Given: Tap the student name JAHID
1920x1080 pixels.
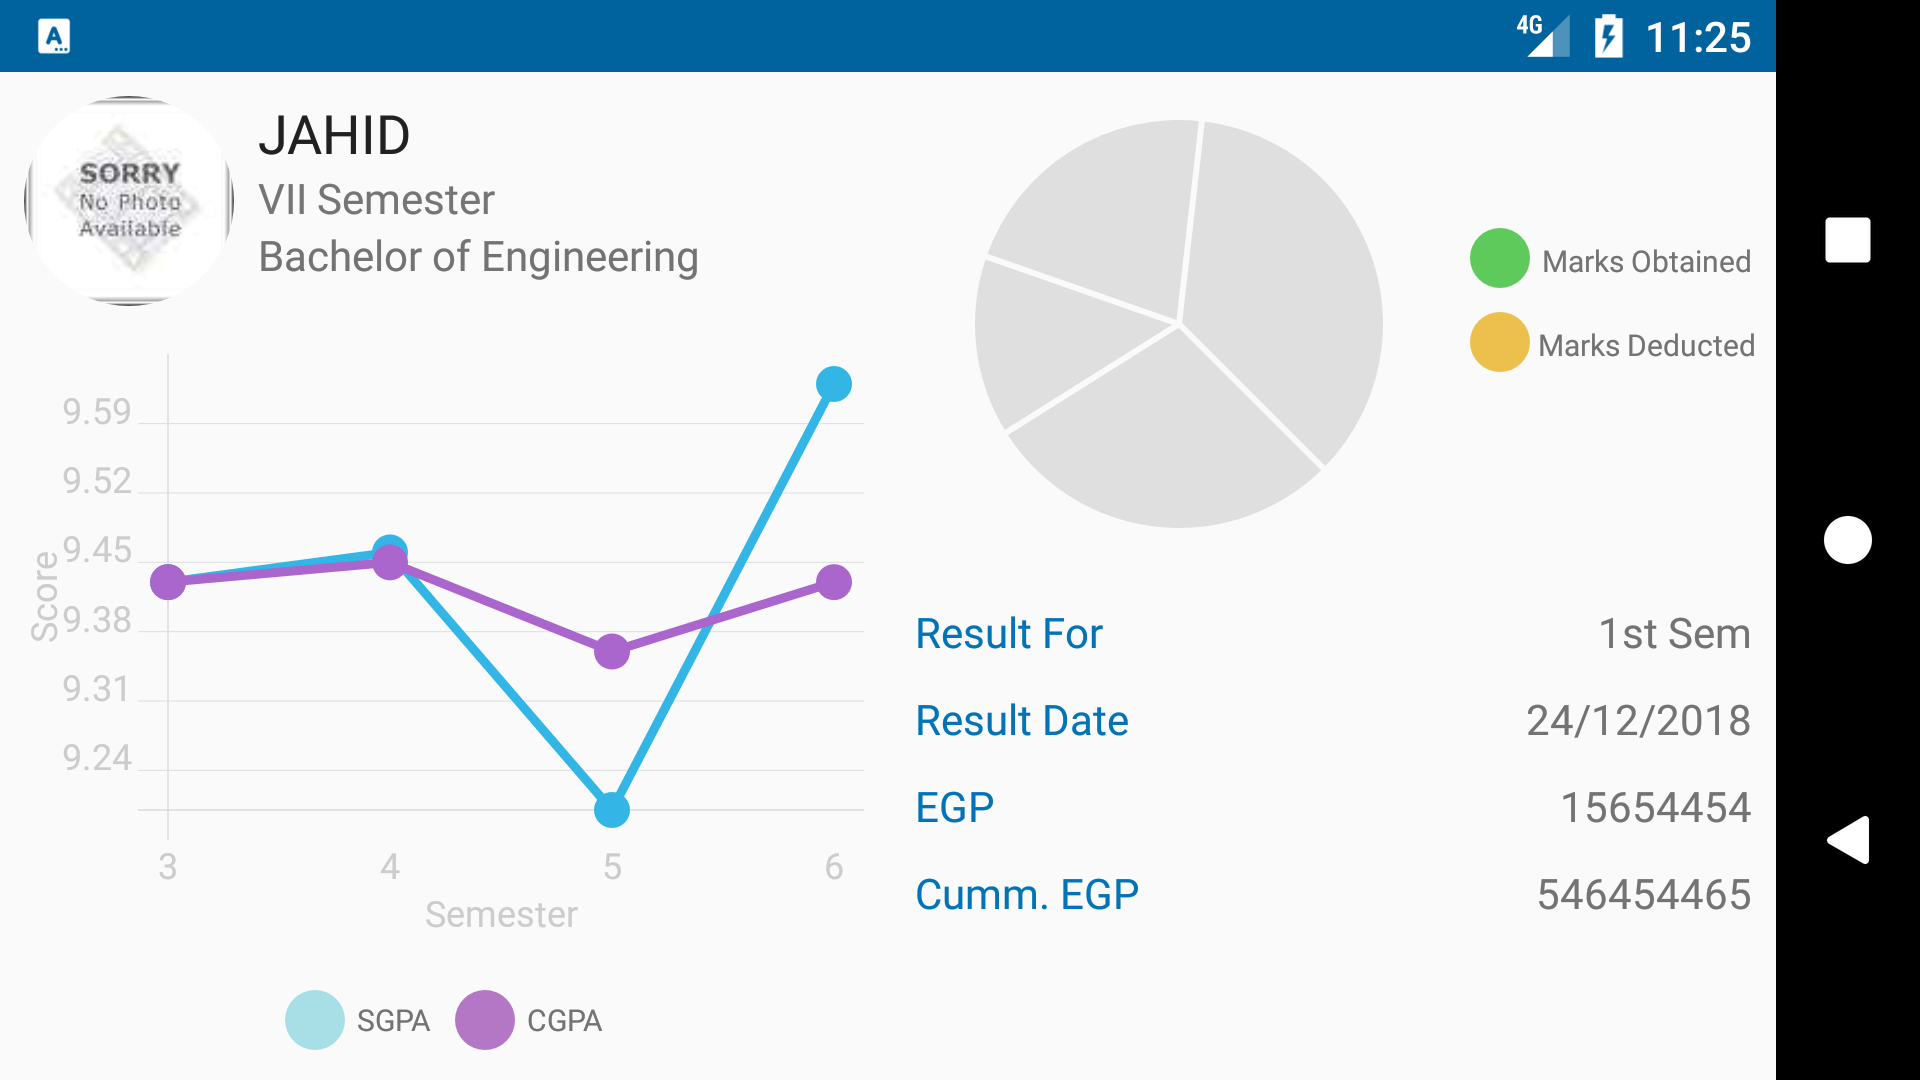Looking at the screenshot, I should 334,135.
